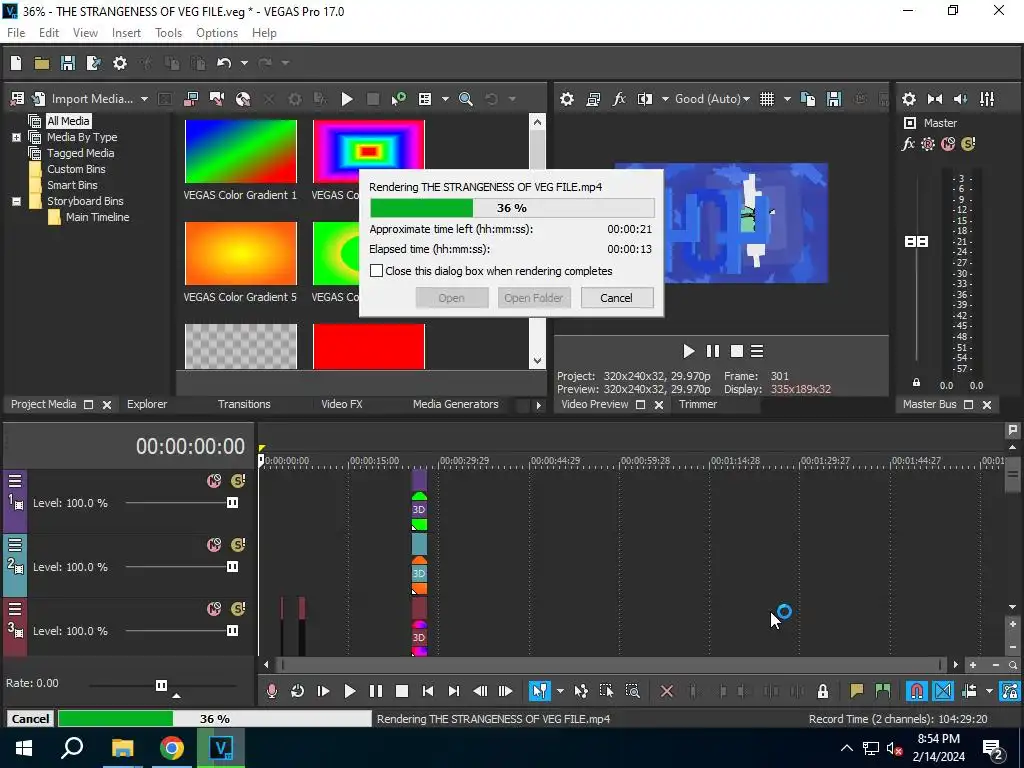Open Normal Edit Tool dropdown arrow
This screenshot has height=768, width=1024.
pos(560,691)
